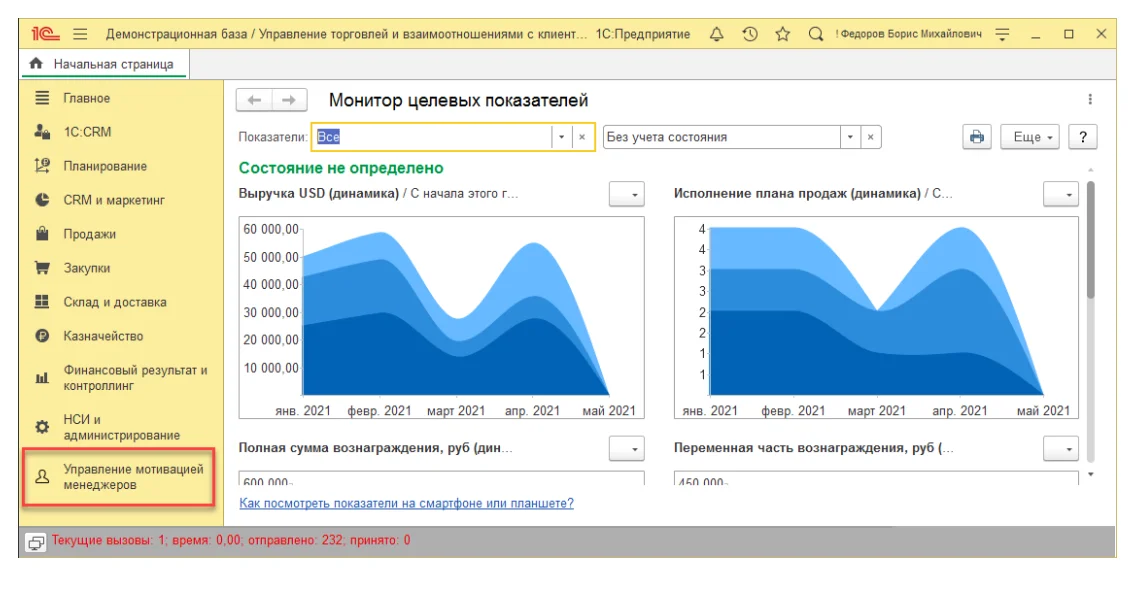Expand the Показатели dropdown arrow
The image size is (1128, 590).
(561, 137)
